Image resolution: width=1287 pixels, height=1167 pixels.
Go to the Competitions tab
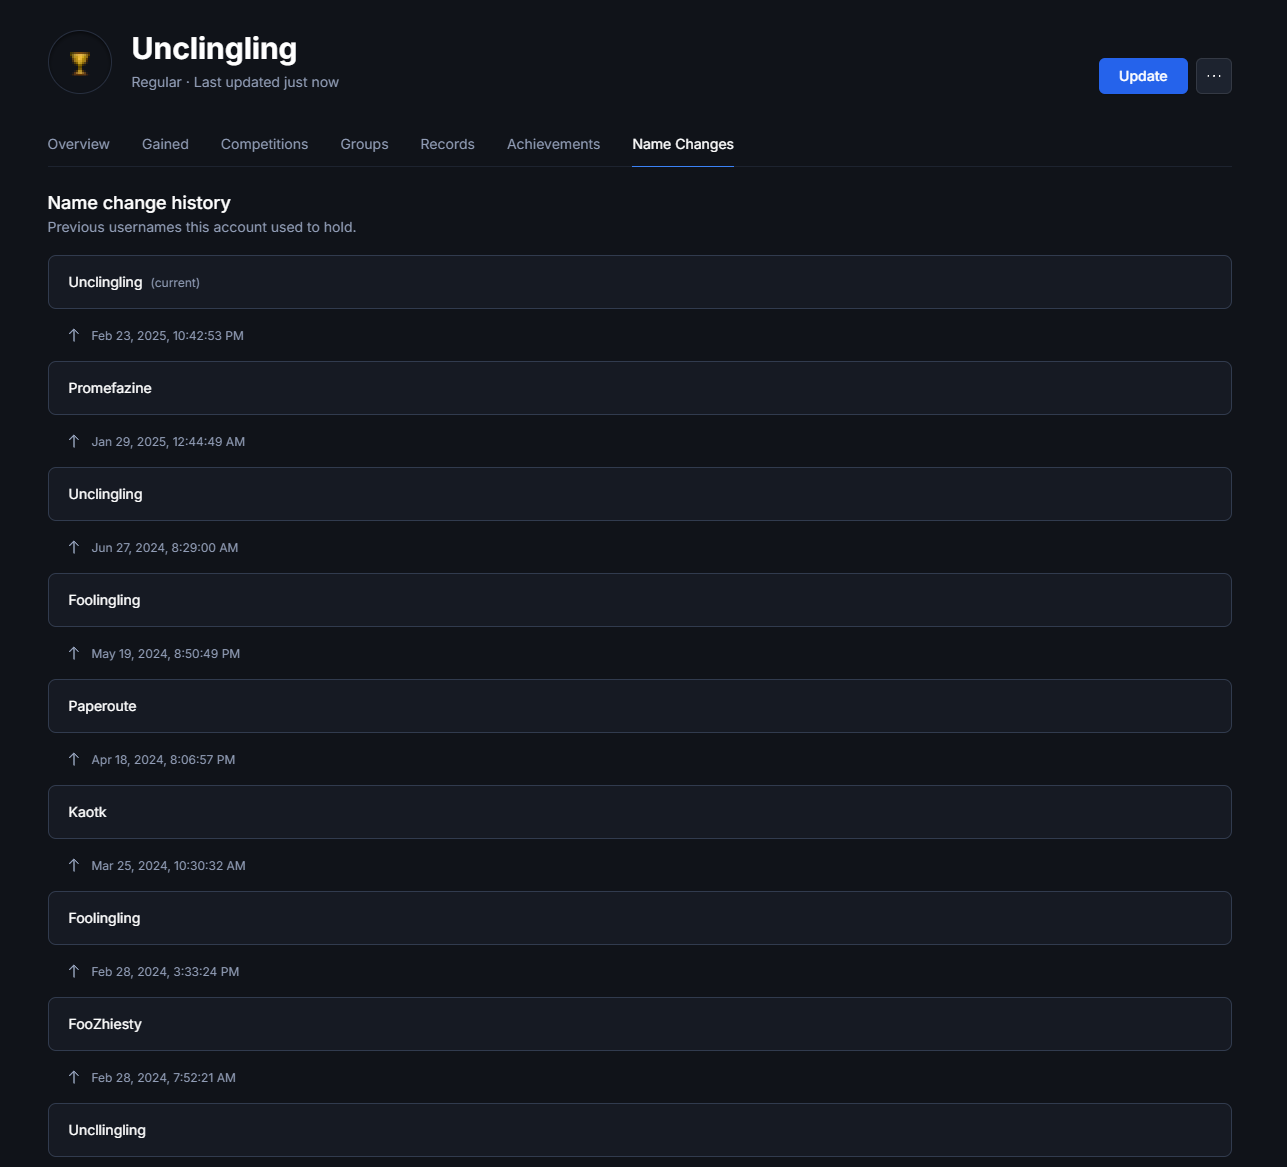coord(264,144)
